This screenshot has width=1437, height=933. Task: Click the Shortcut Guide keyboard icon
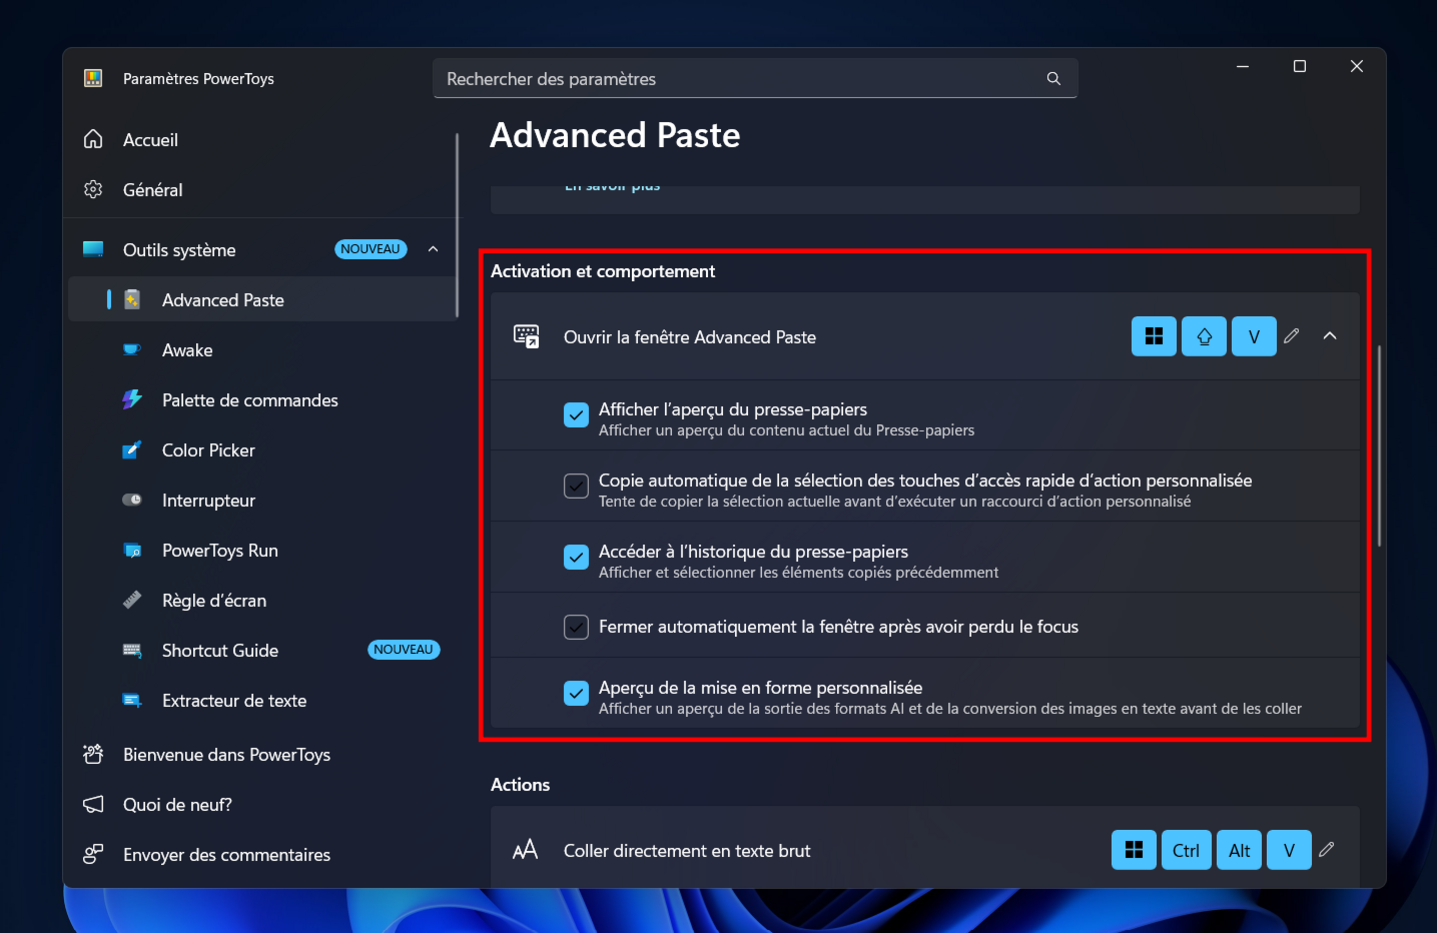132,649
